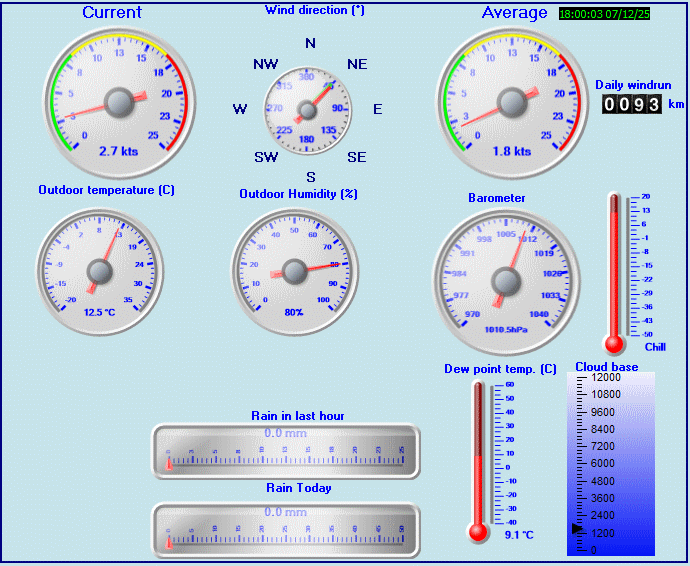690x566 pixels.
Task: Click the 1010.5hPa barometer reading
Action: coord(505,327)
